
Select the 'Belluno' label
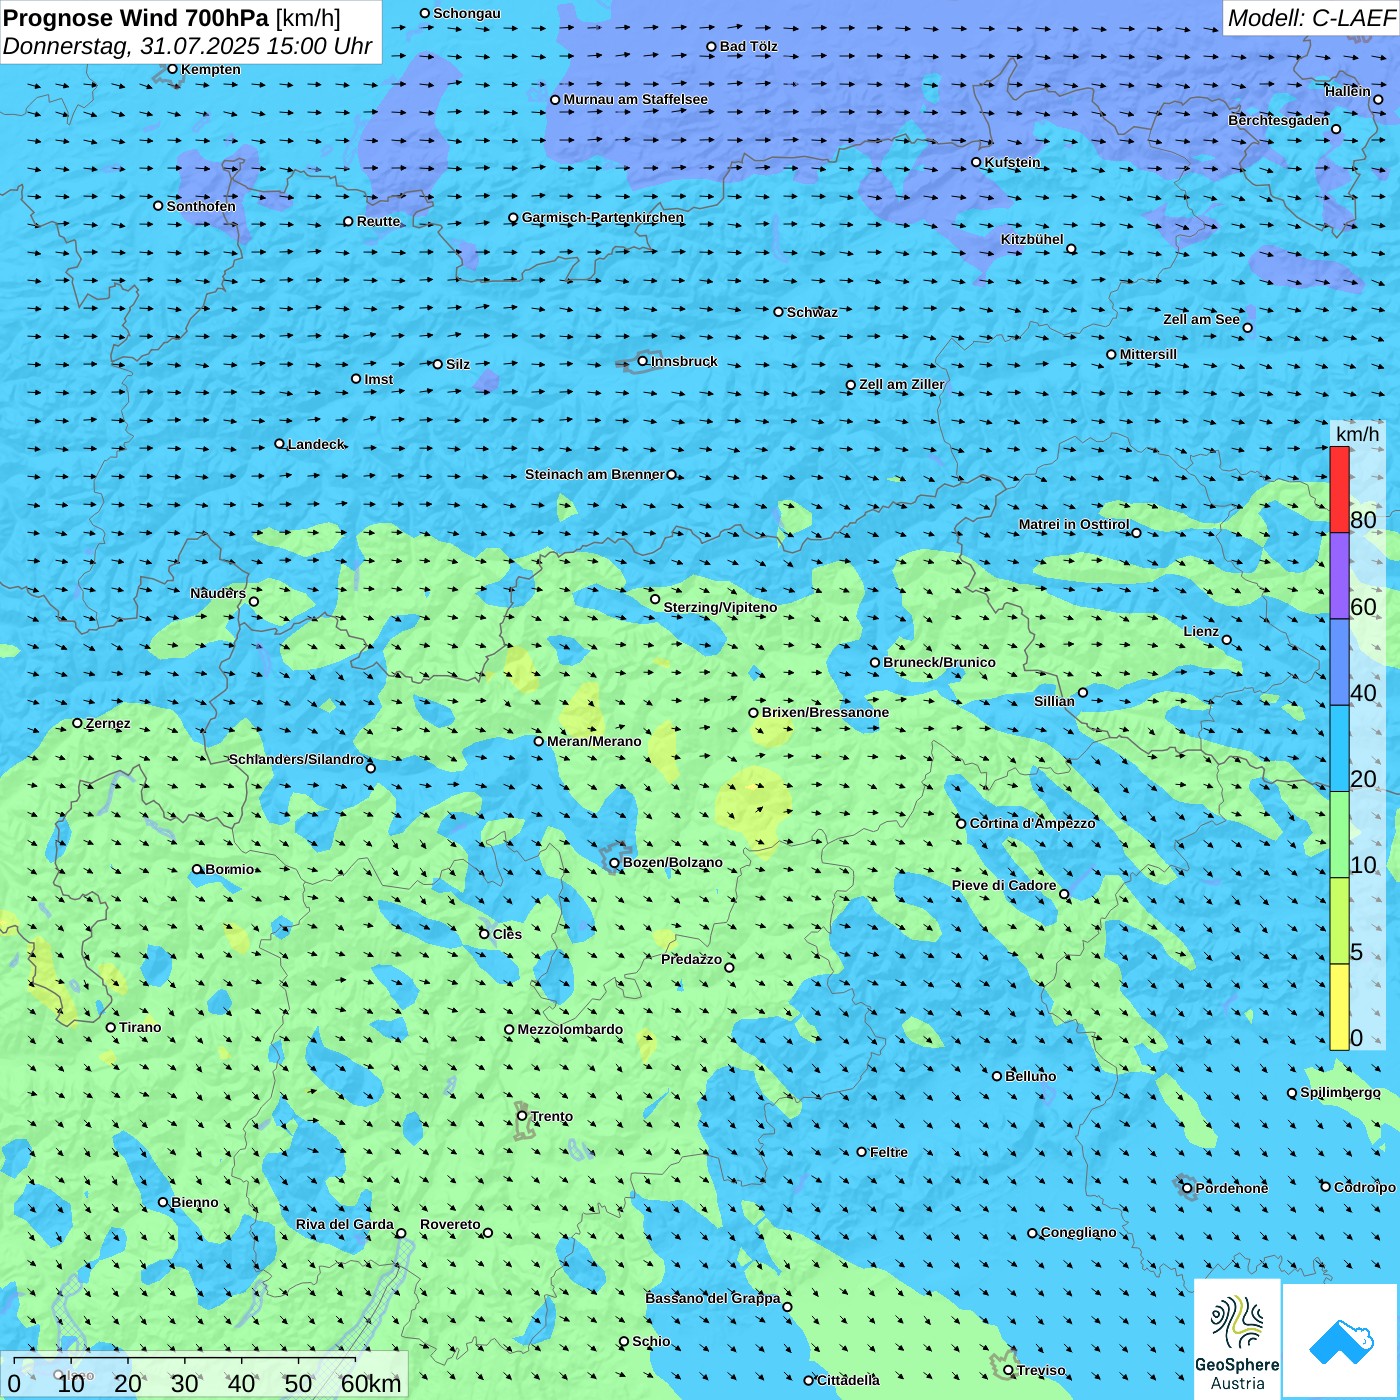click(1031, 1076)
